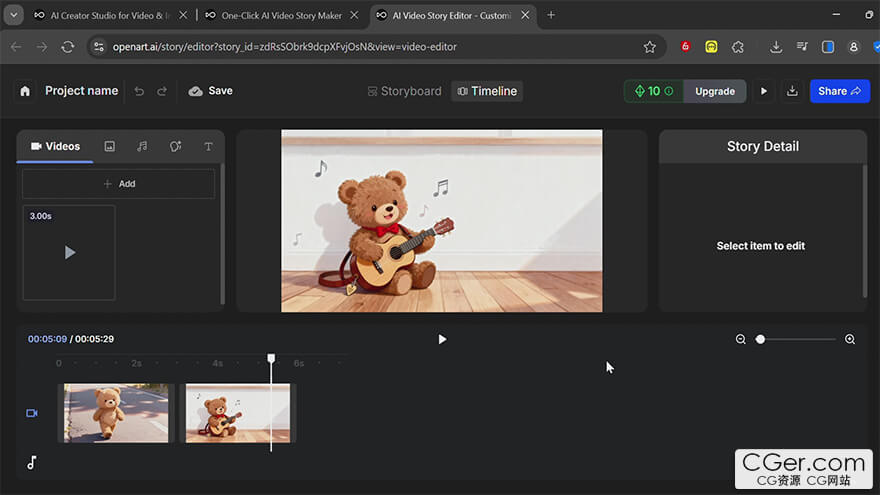Share the project

tap(840, 91)
